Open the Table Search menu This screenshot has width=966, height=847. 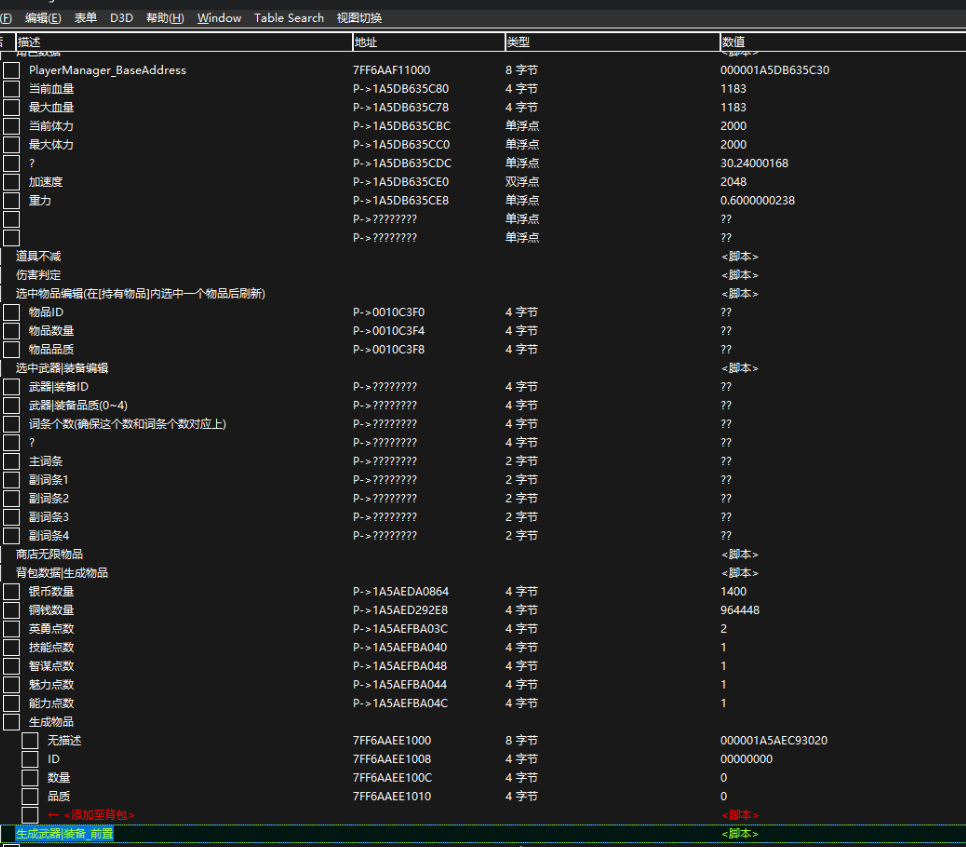click(289, 18)
